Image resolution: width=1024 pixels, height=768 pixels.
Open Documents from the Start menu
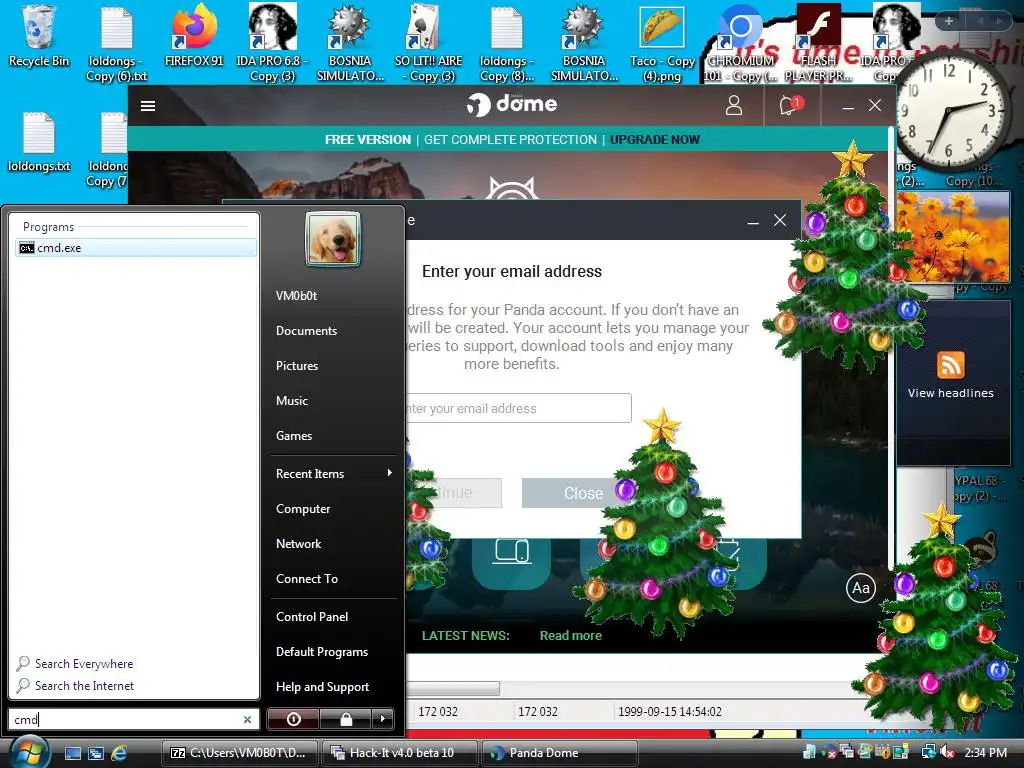click(306, 330)
